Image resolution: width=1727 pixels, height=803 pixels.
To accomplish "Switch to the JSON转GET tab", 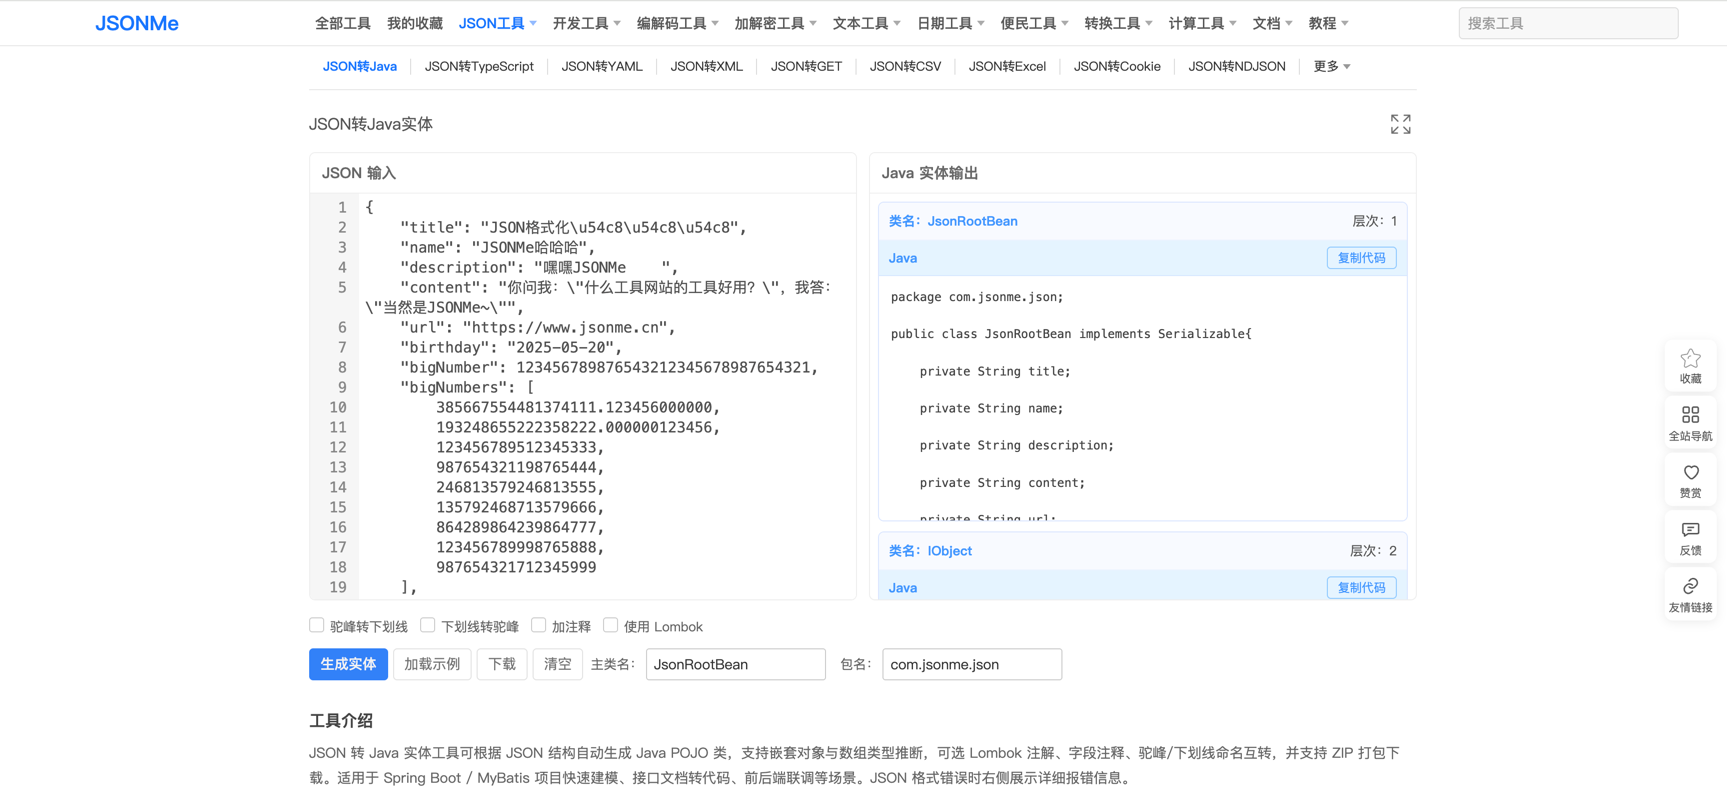I will point(806,66).
